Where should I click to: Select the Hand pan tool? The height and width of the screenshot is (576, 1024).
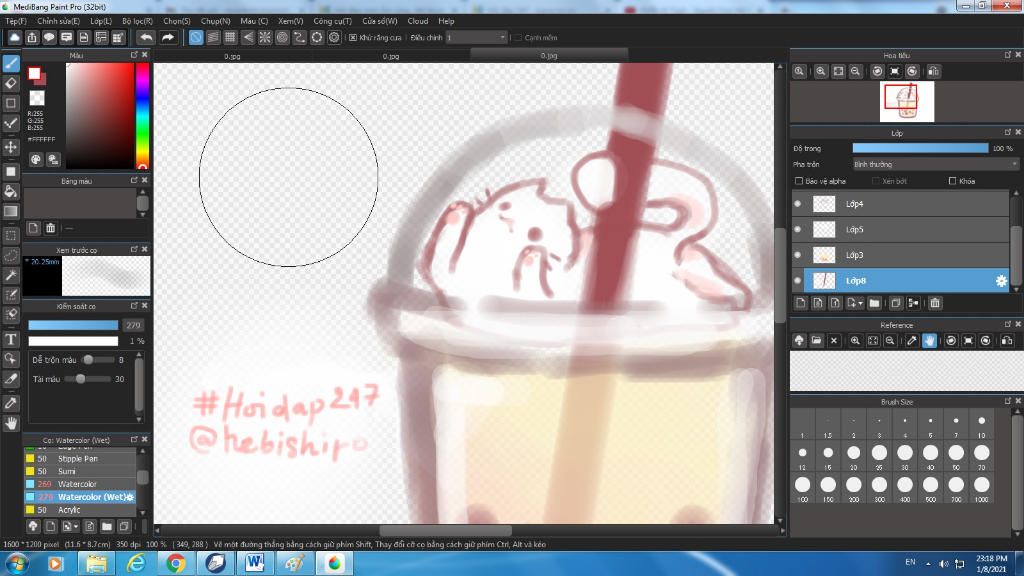10,423
